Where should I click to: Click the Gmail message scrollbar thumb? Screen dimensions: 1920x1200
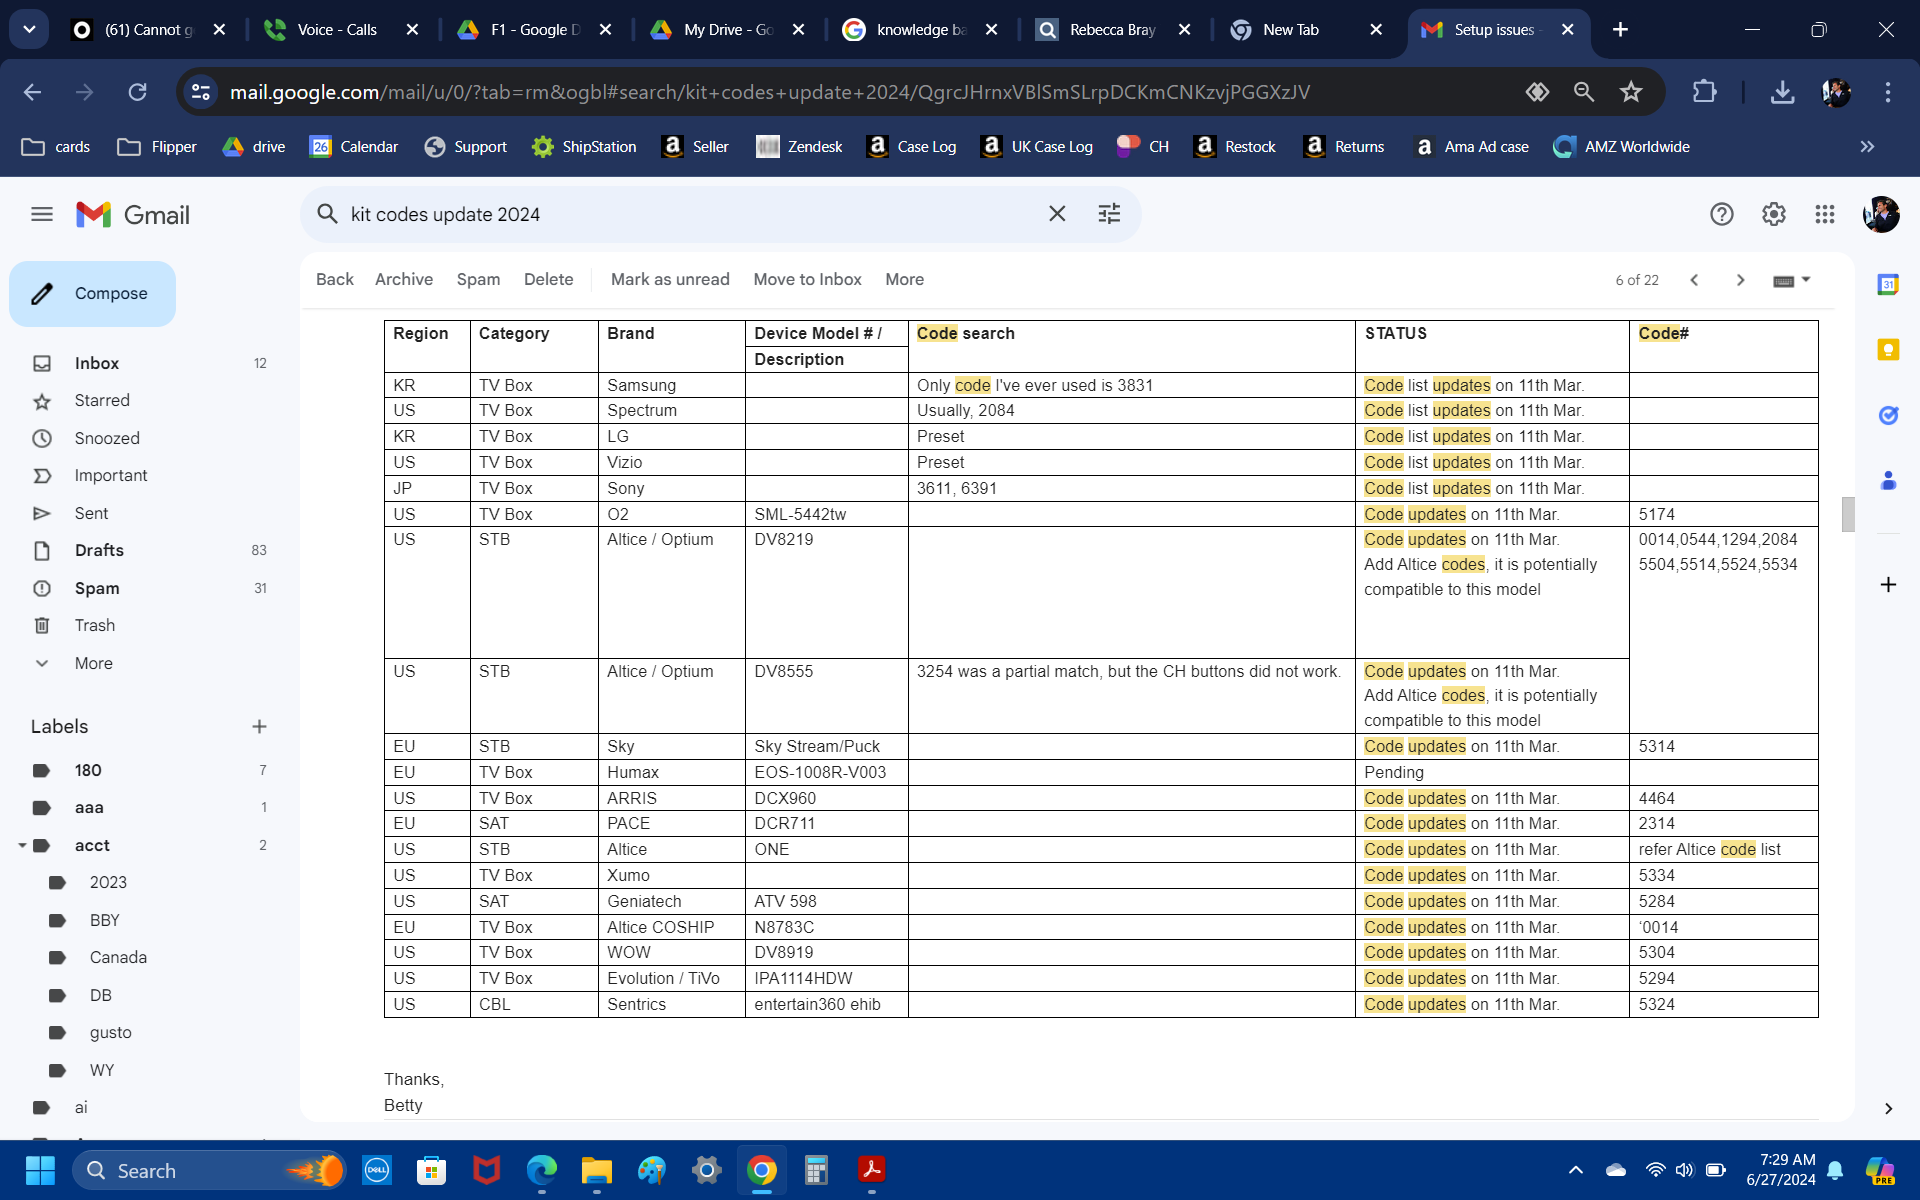1848,514
